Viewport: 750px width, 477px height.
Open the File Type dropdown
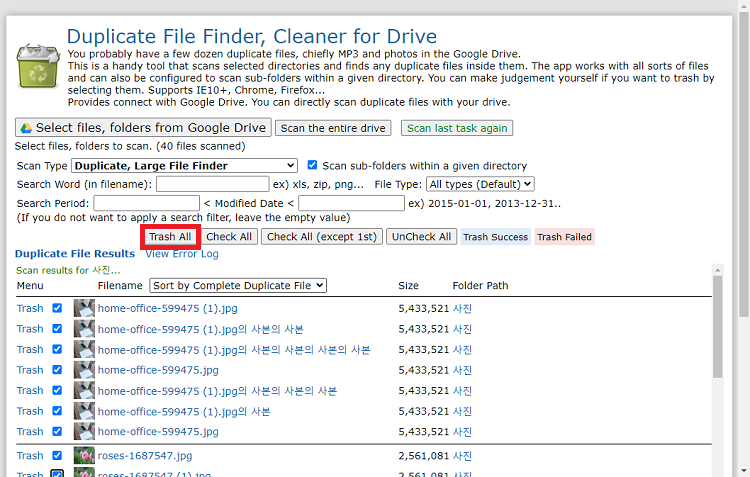[480, 184]
